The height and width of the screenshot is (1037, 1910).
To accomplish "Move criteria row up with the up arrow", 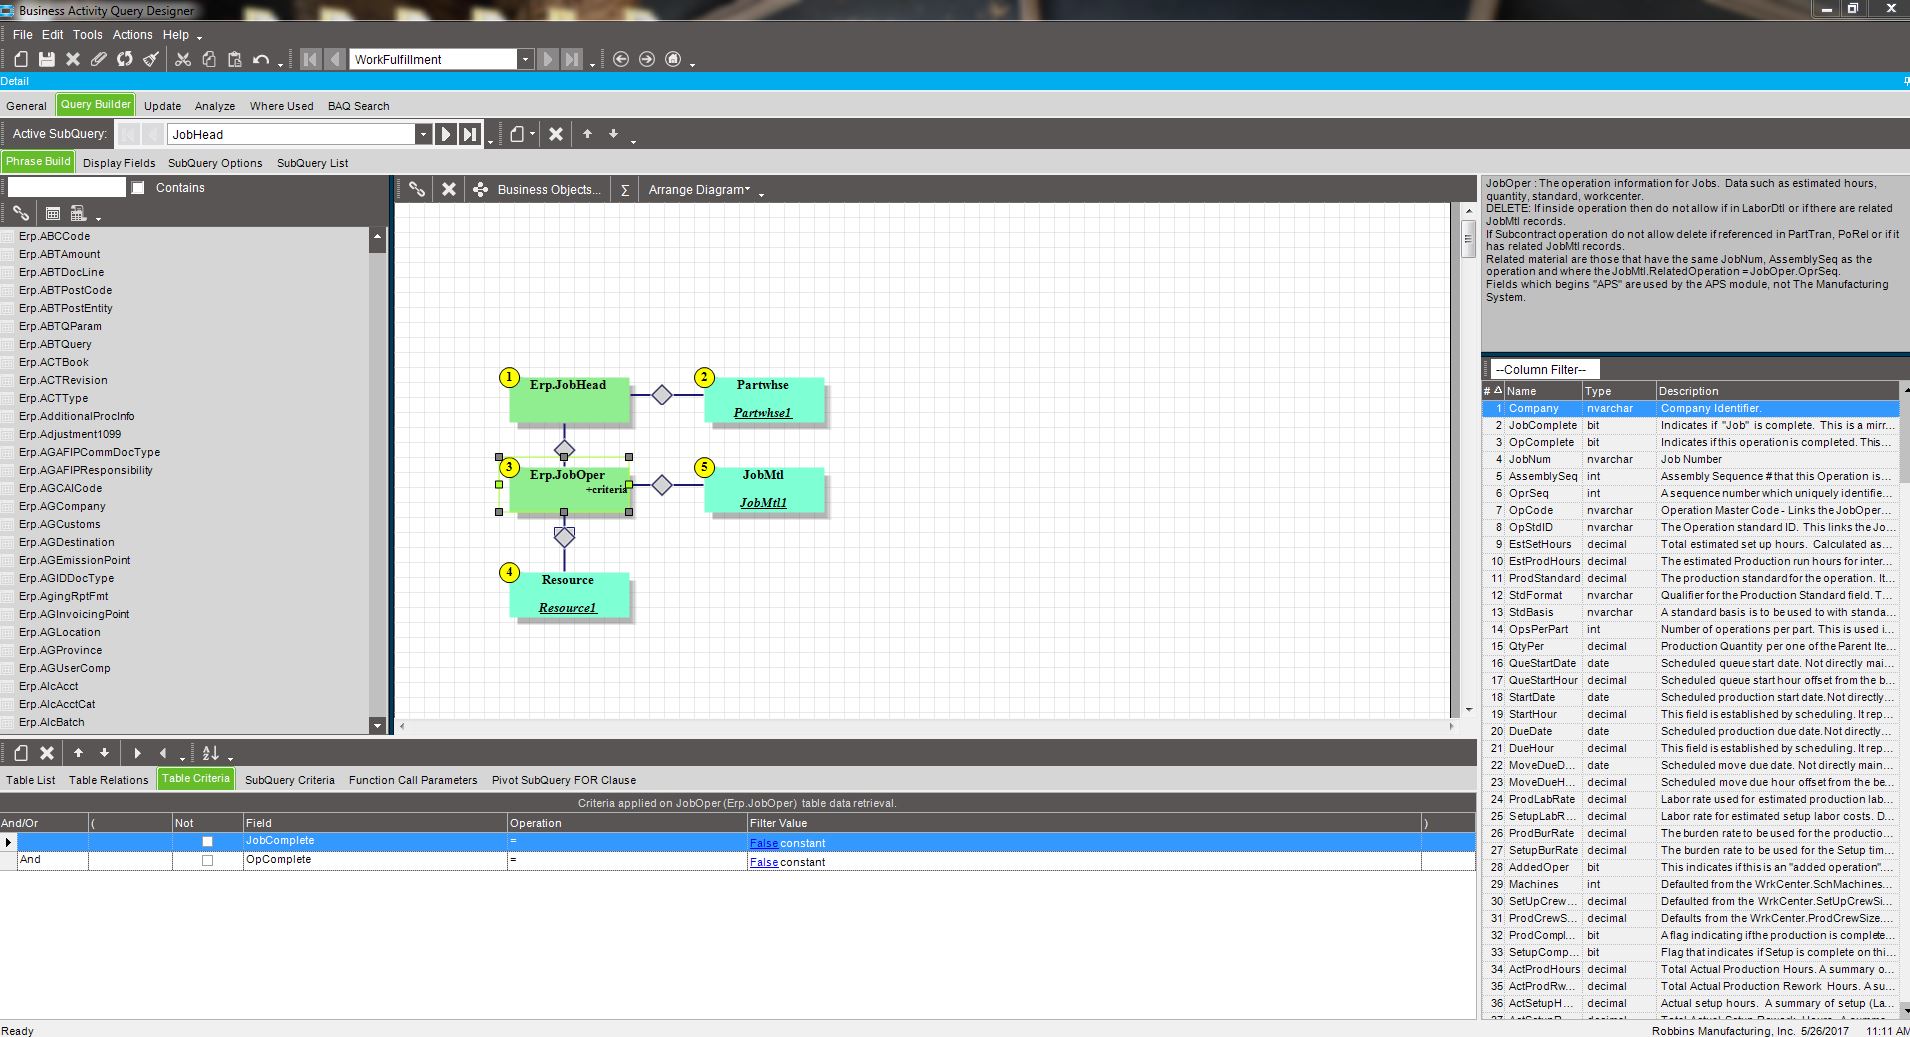I will (x=78, y=753).
